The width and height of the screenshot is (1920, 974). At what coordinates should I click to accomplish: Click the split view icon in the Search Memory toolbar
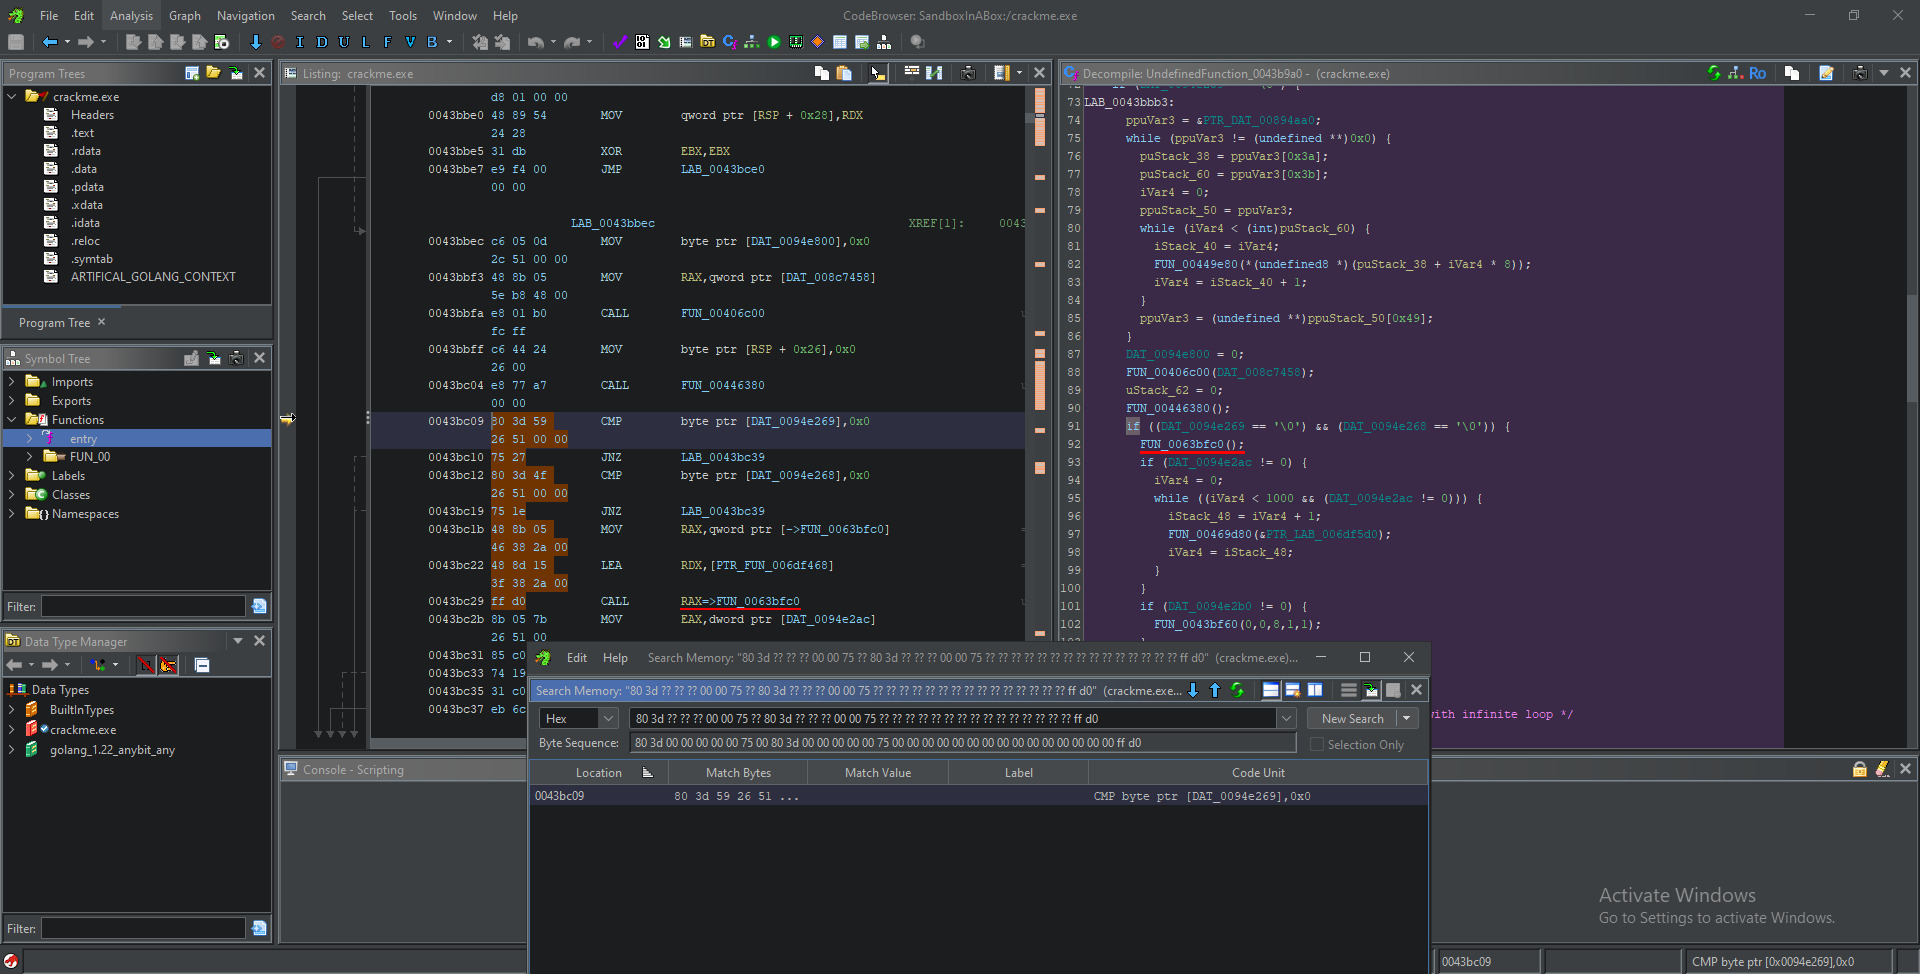1315,690
